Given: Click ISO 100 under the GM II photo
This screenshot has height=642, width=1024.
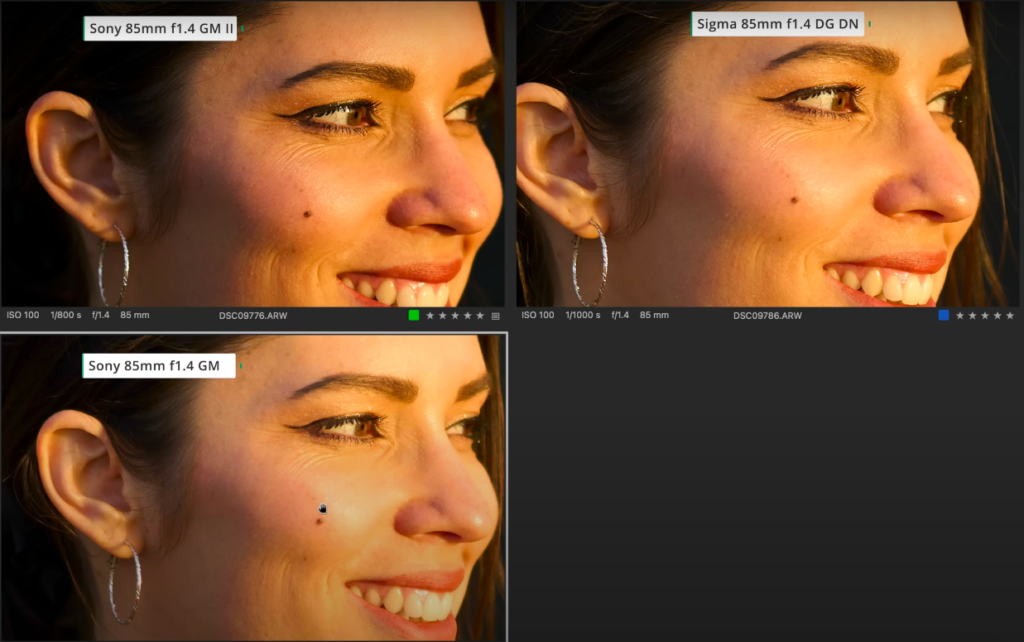Looking at the screenshot, I should coord(23,315).
